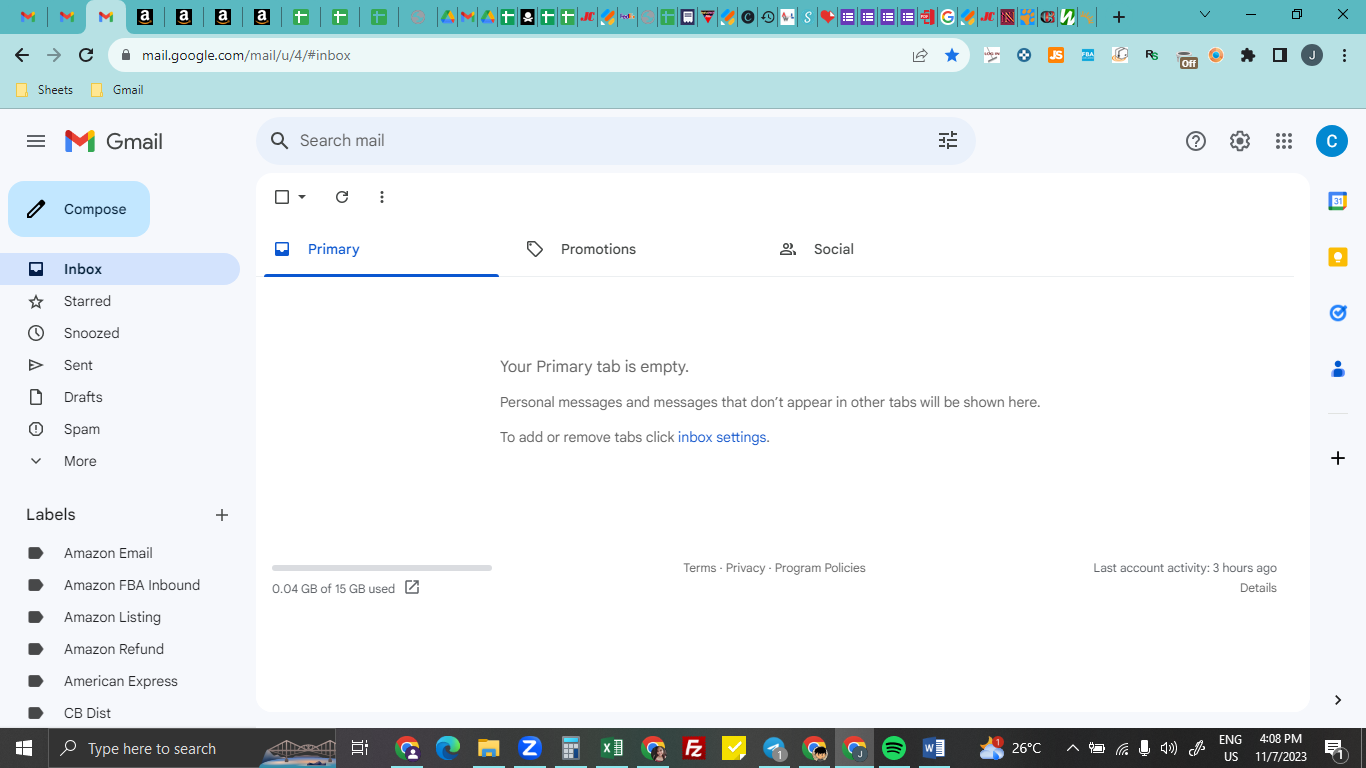Screen dimensions: 1366x768
Task: Open Word from the taskbar
Action: [934, 748]
